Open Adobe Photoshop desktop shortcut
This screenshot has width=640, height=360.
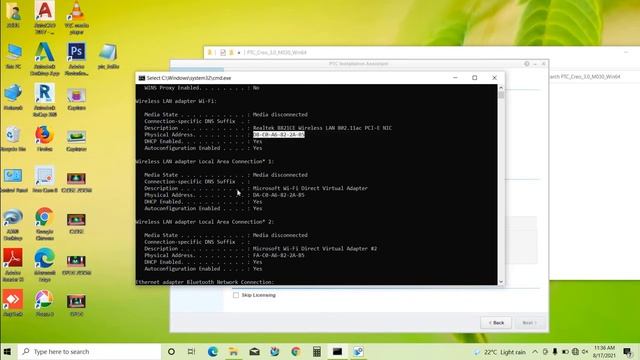pos(76,58)
